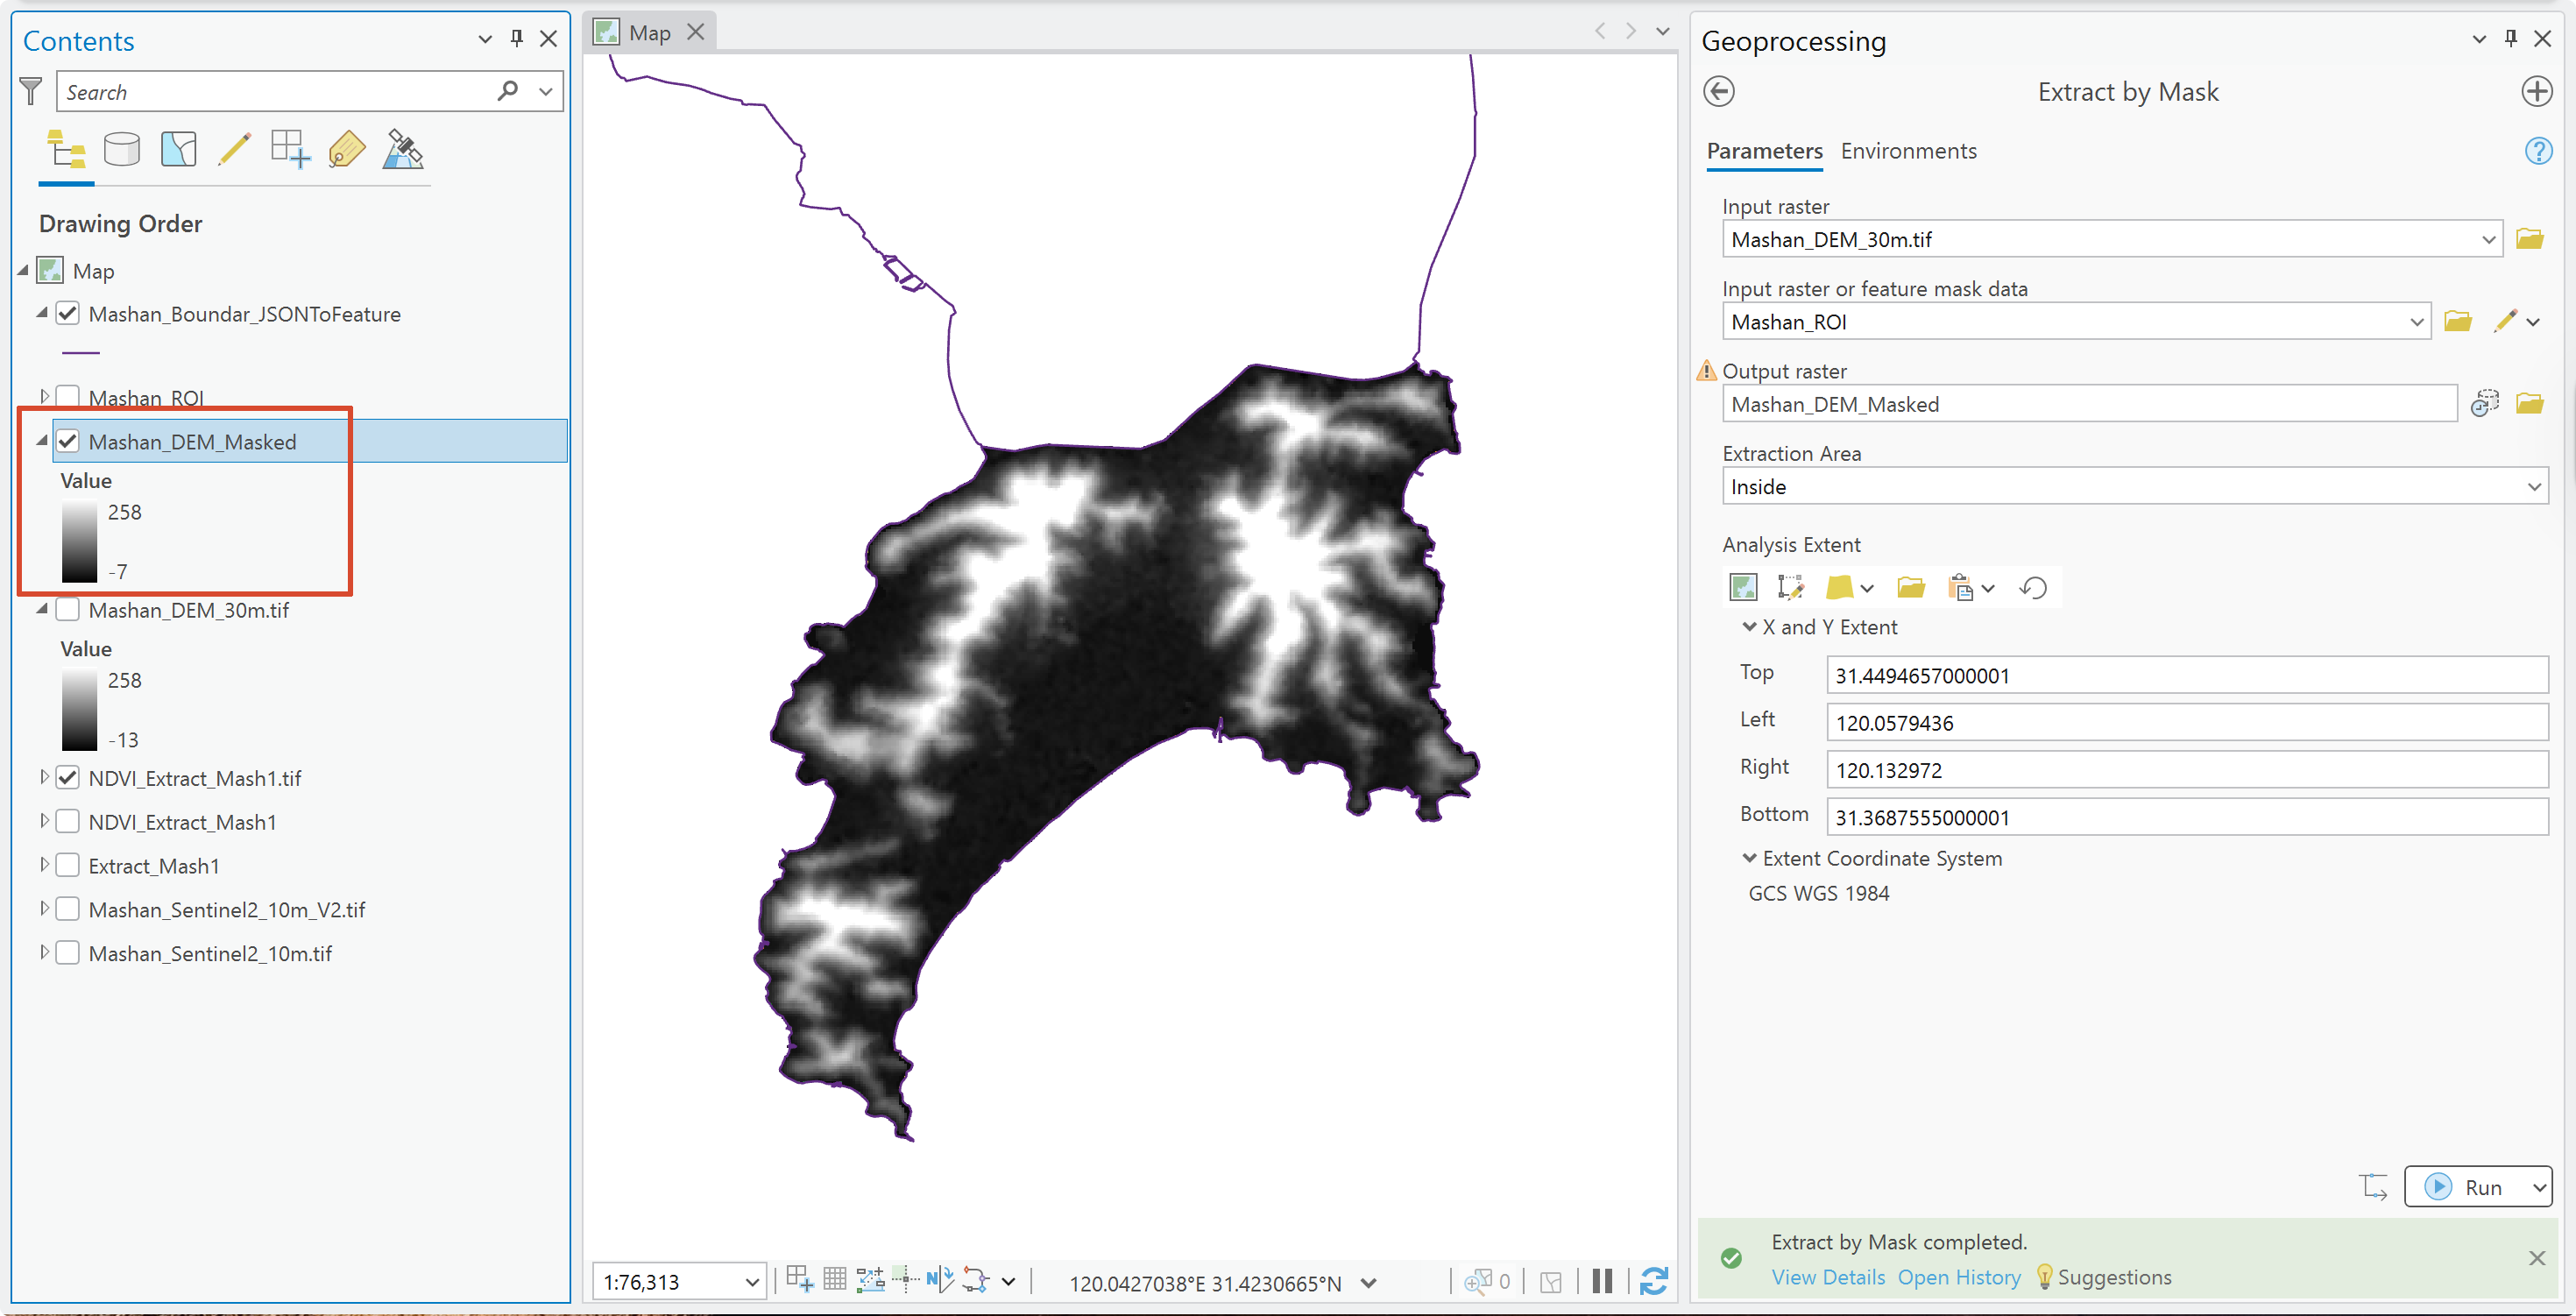Open the map scale dropdown
This screenshot has width=2576, height=1316.
click(x=751, y=1282)
